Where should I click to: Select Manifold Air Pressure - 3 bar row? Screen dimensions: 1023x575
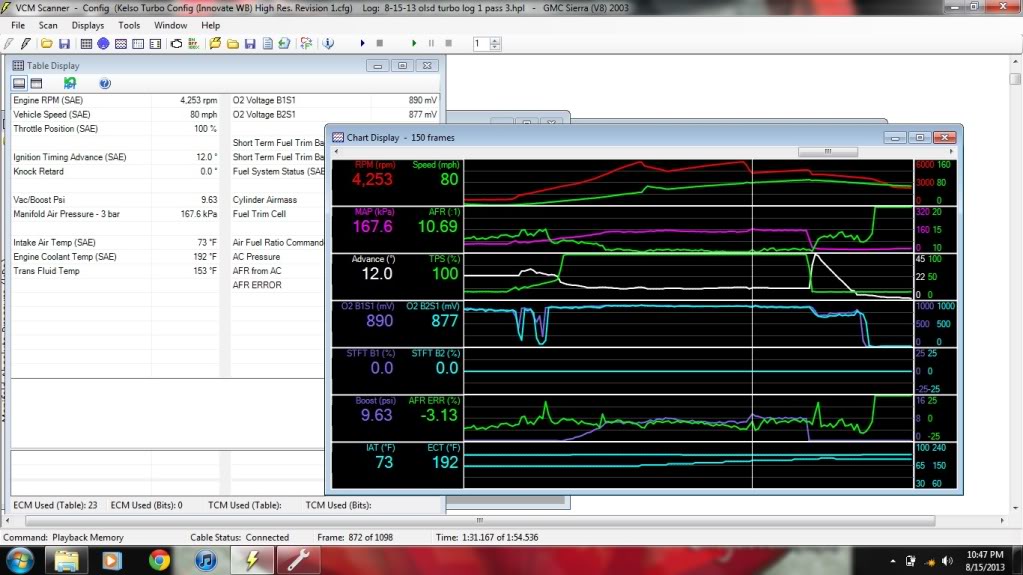tap(115, 214)
